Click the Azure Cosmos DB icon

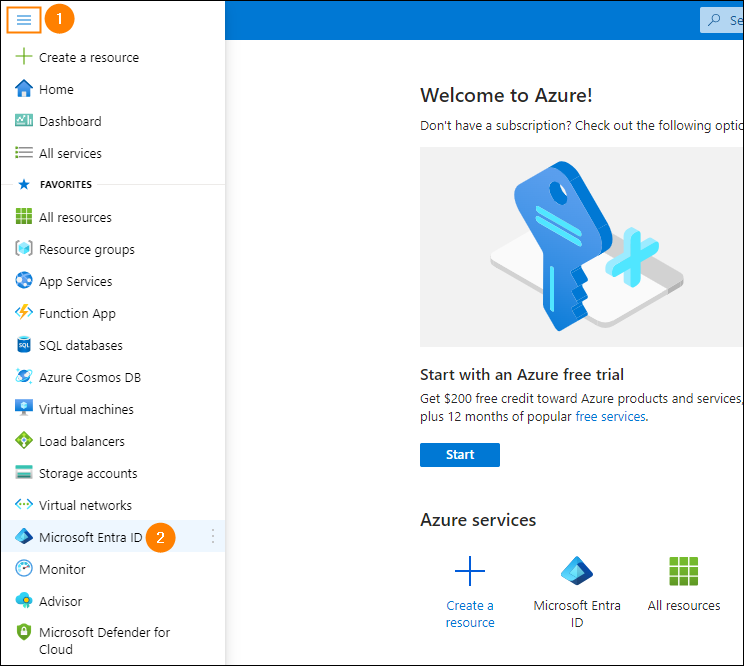coord(24,377)
